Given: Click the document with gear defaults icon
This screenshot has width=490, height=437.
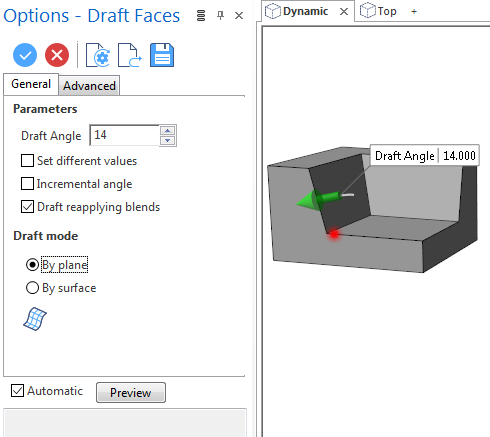Looking at the screenshot, I should click(x=98, y=55).
